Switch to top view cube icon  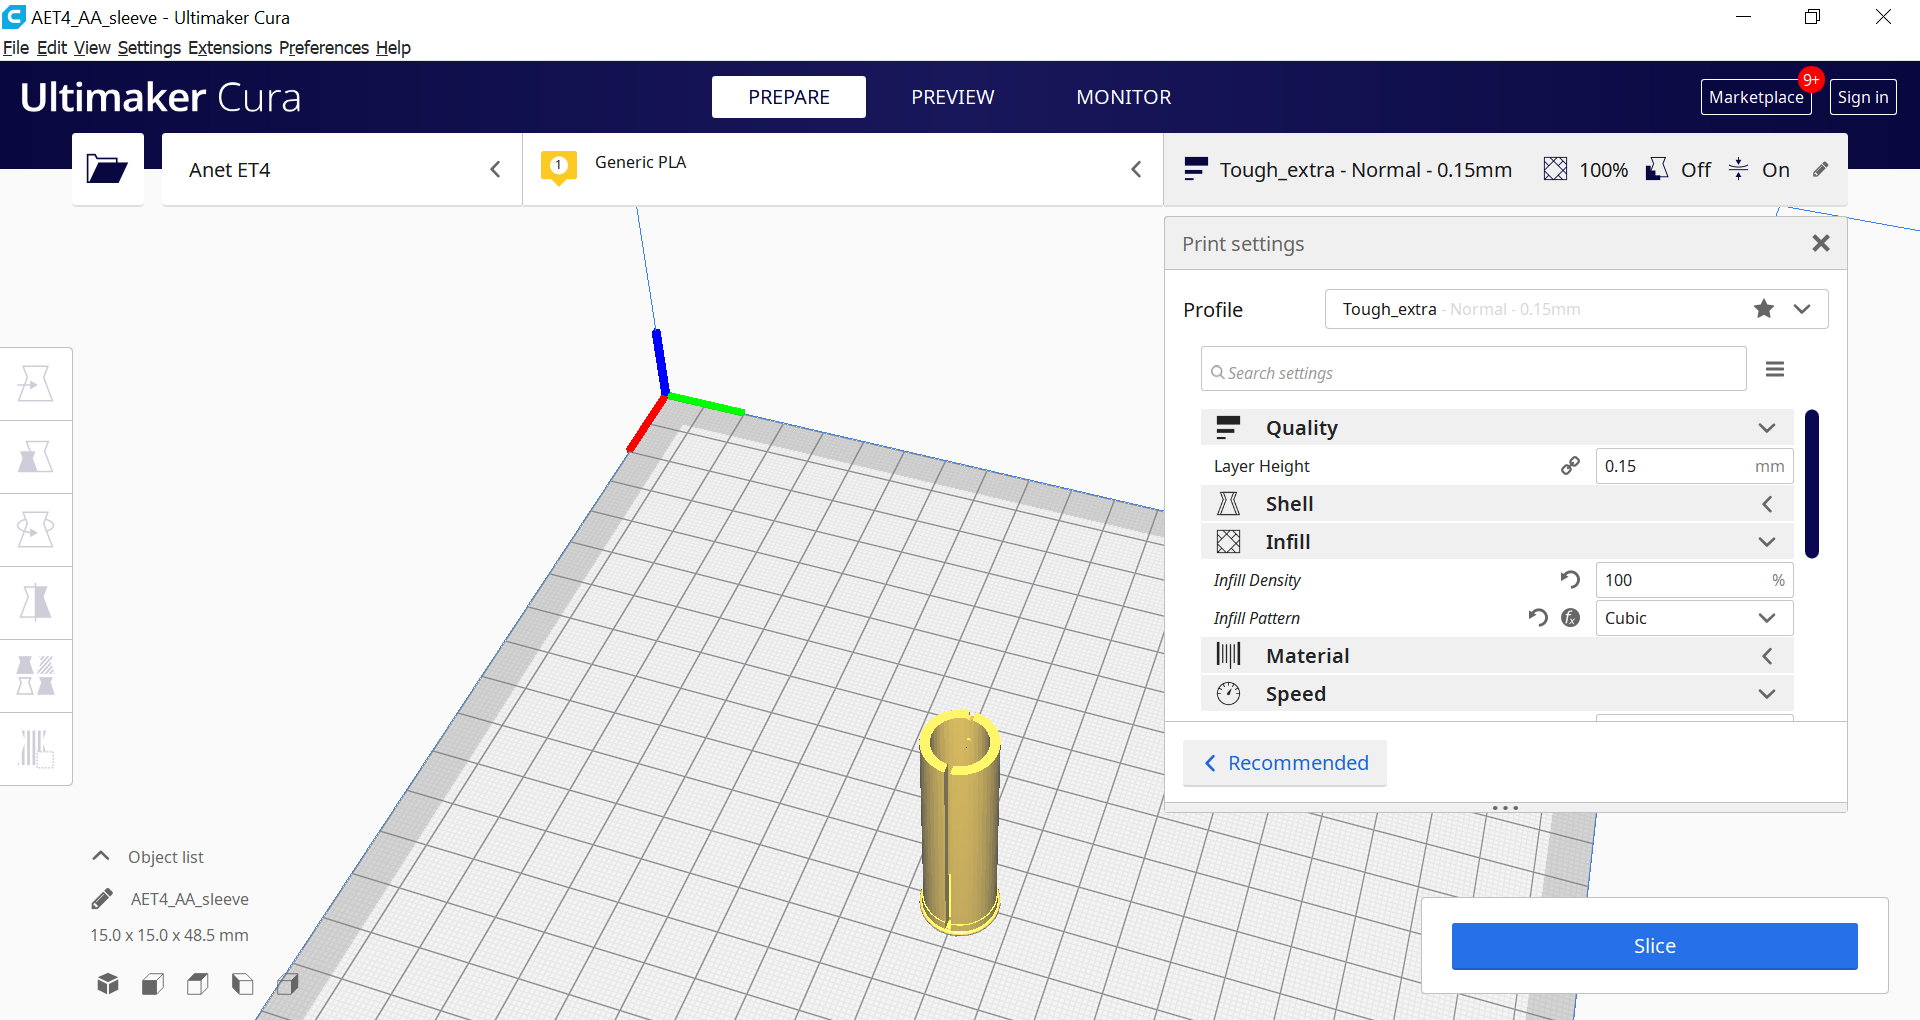point(198,984)
